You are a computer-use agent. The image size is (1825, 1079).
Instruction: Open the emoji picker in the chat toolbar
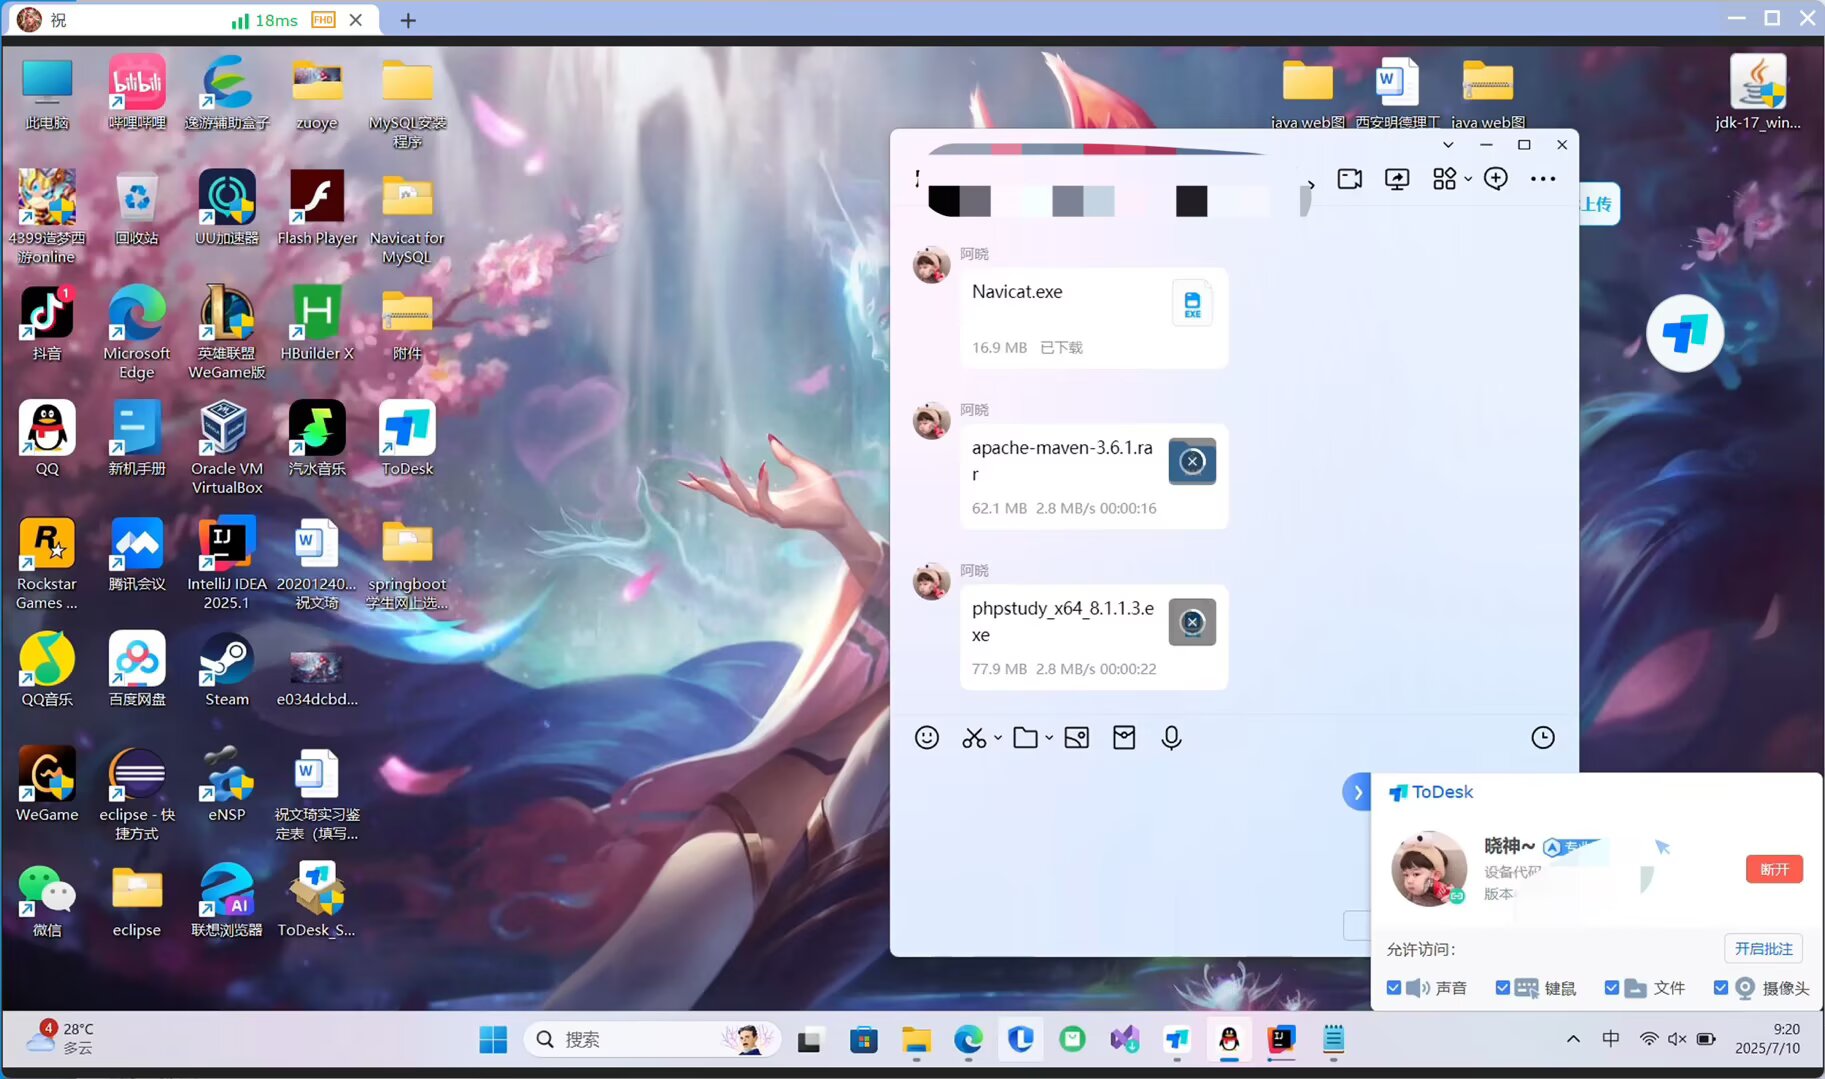click(x=926, y=738)
